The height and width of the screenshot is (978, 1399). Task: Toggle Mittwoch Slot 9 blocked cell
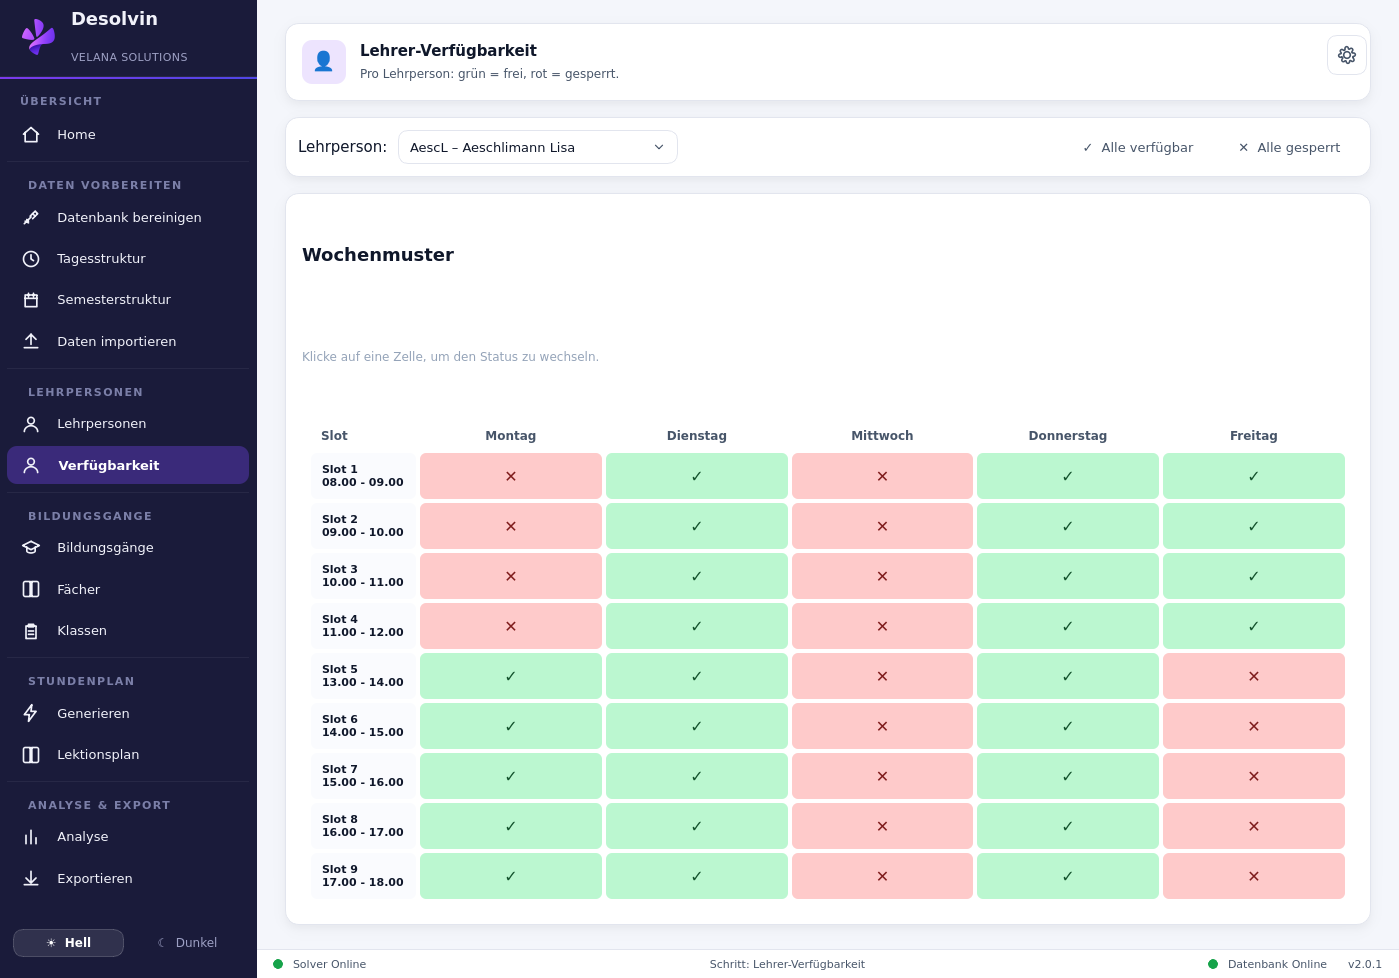click(x=882, y=876)
